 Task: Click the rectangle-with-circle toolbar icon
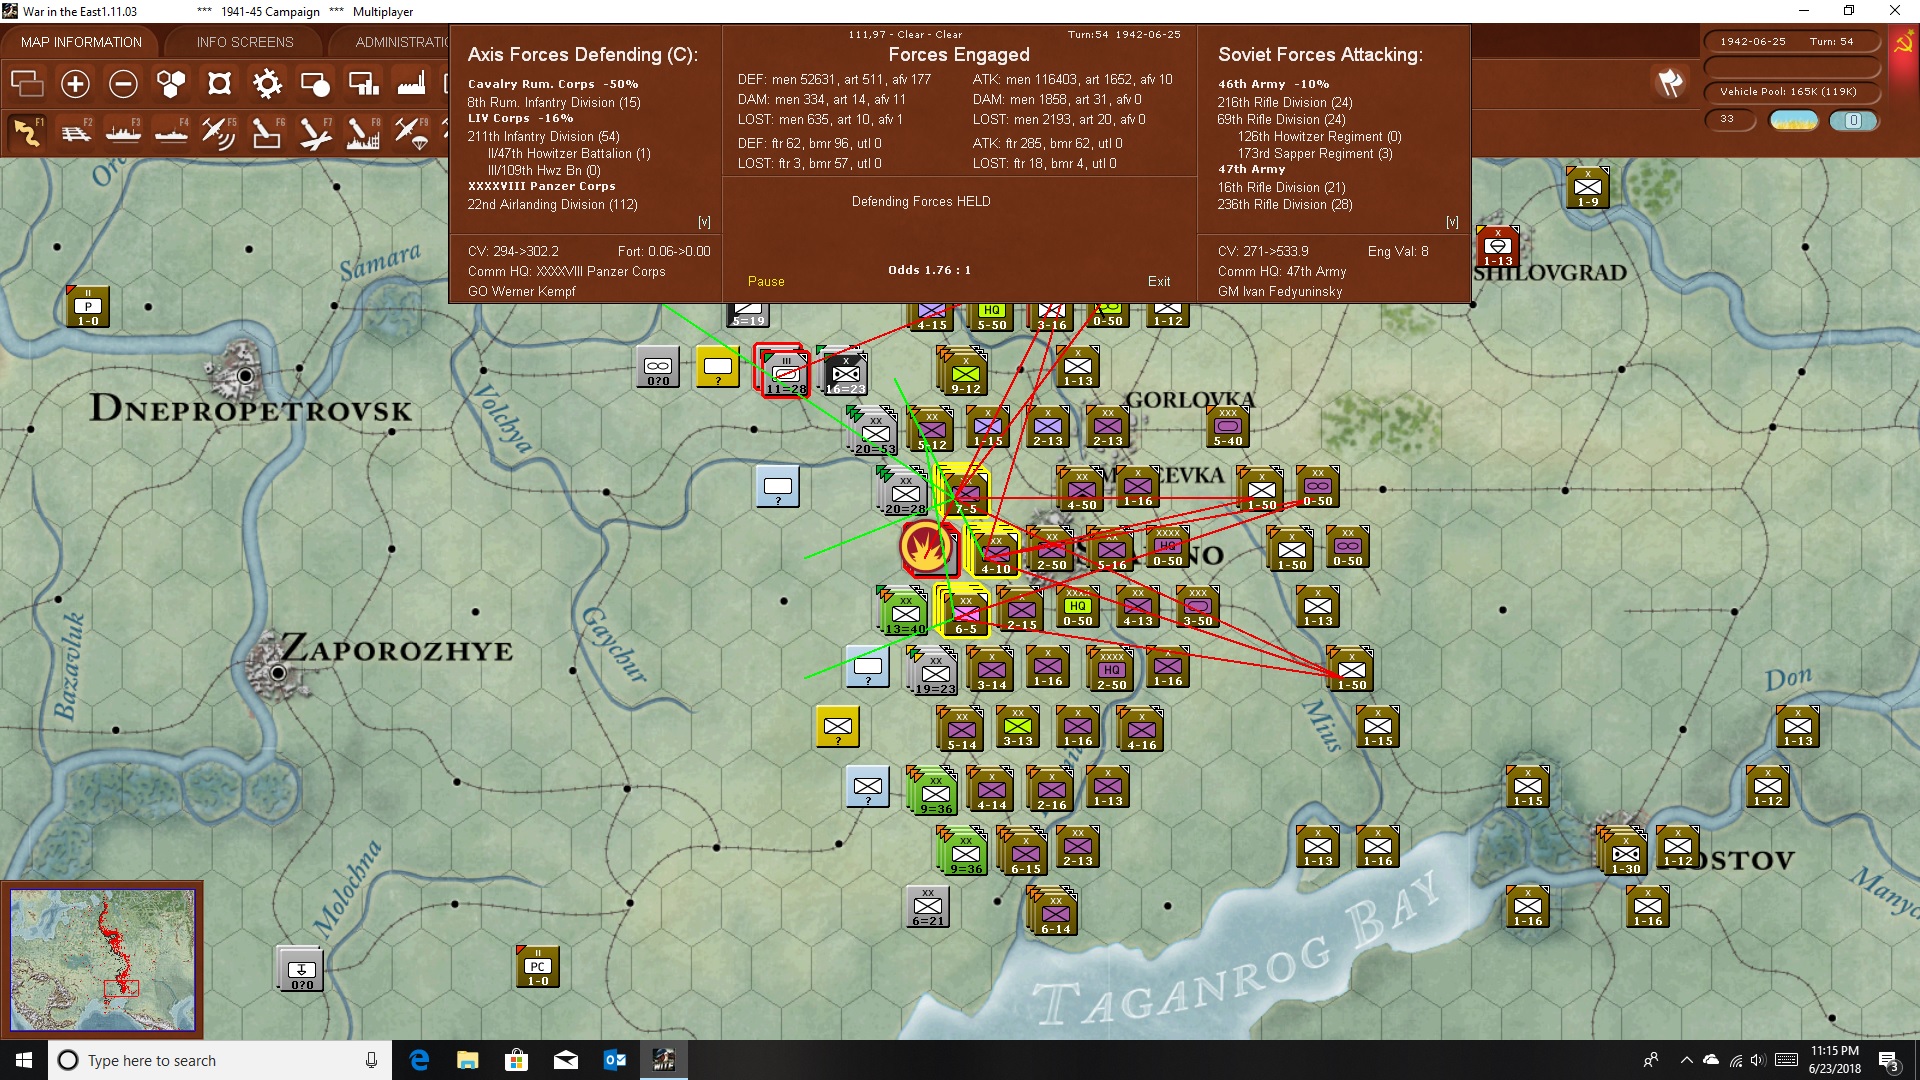[x=315, y=84]
